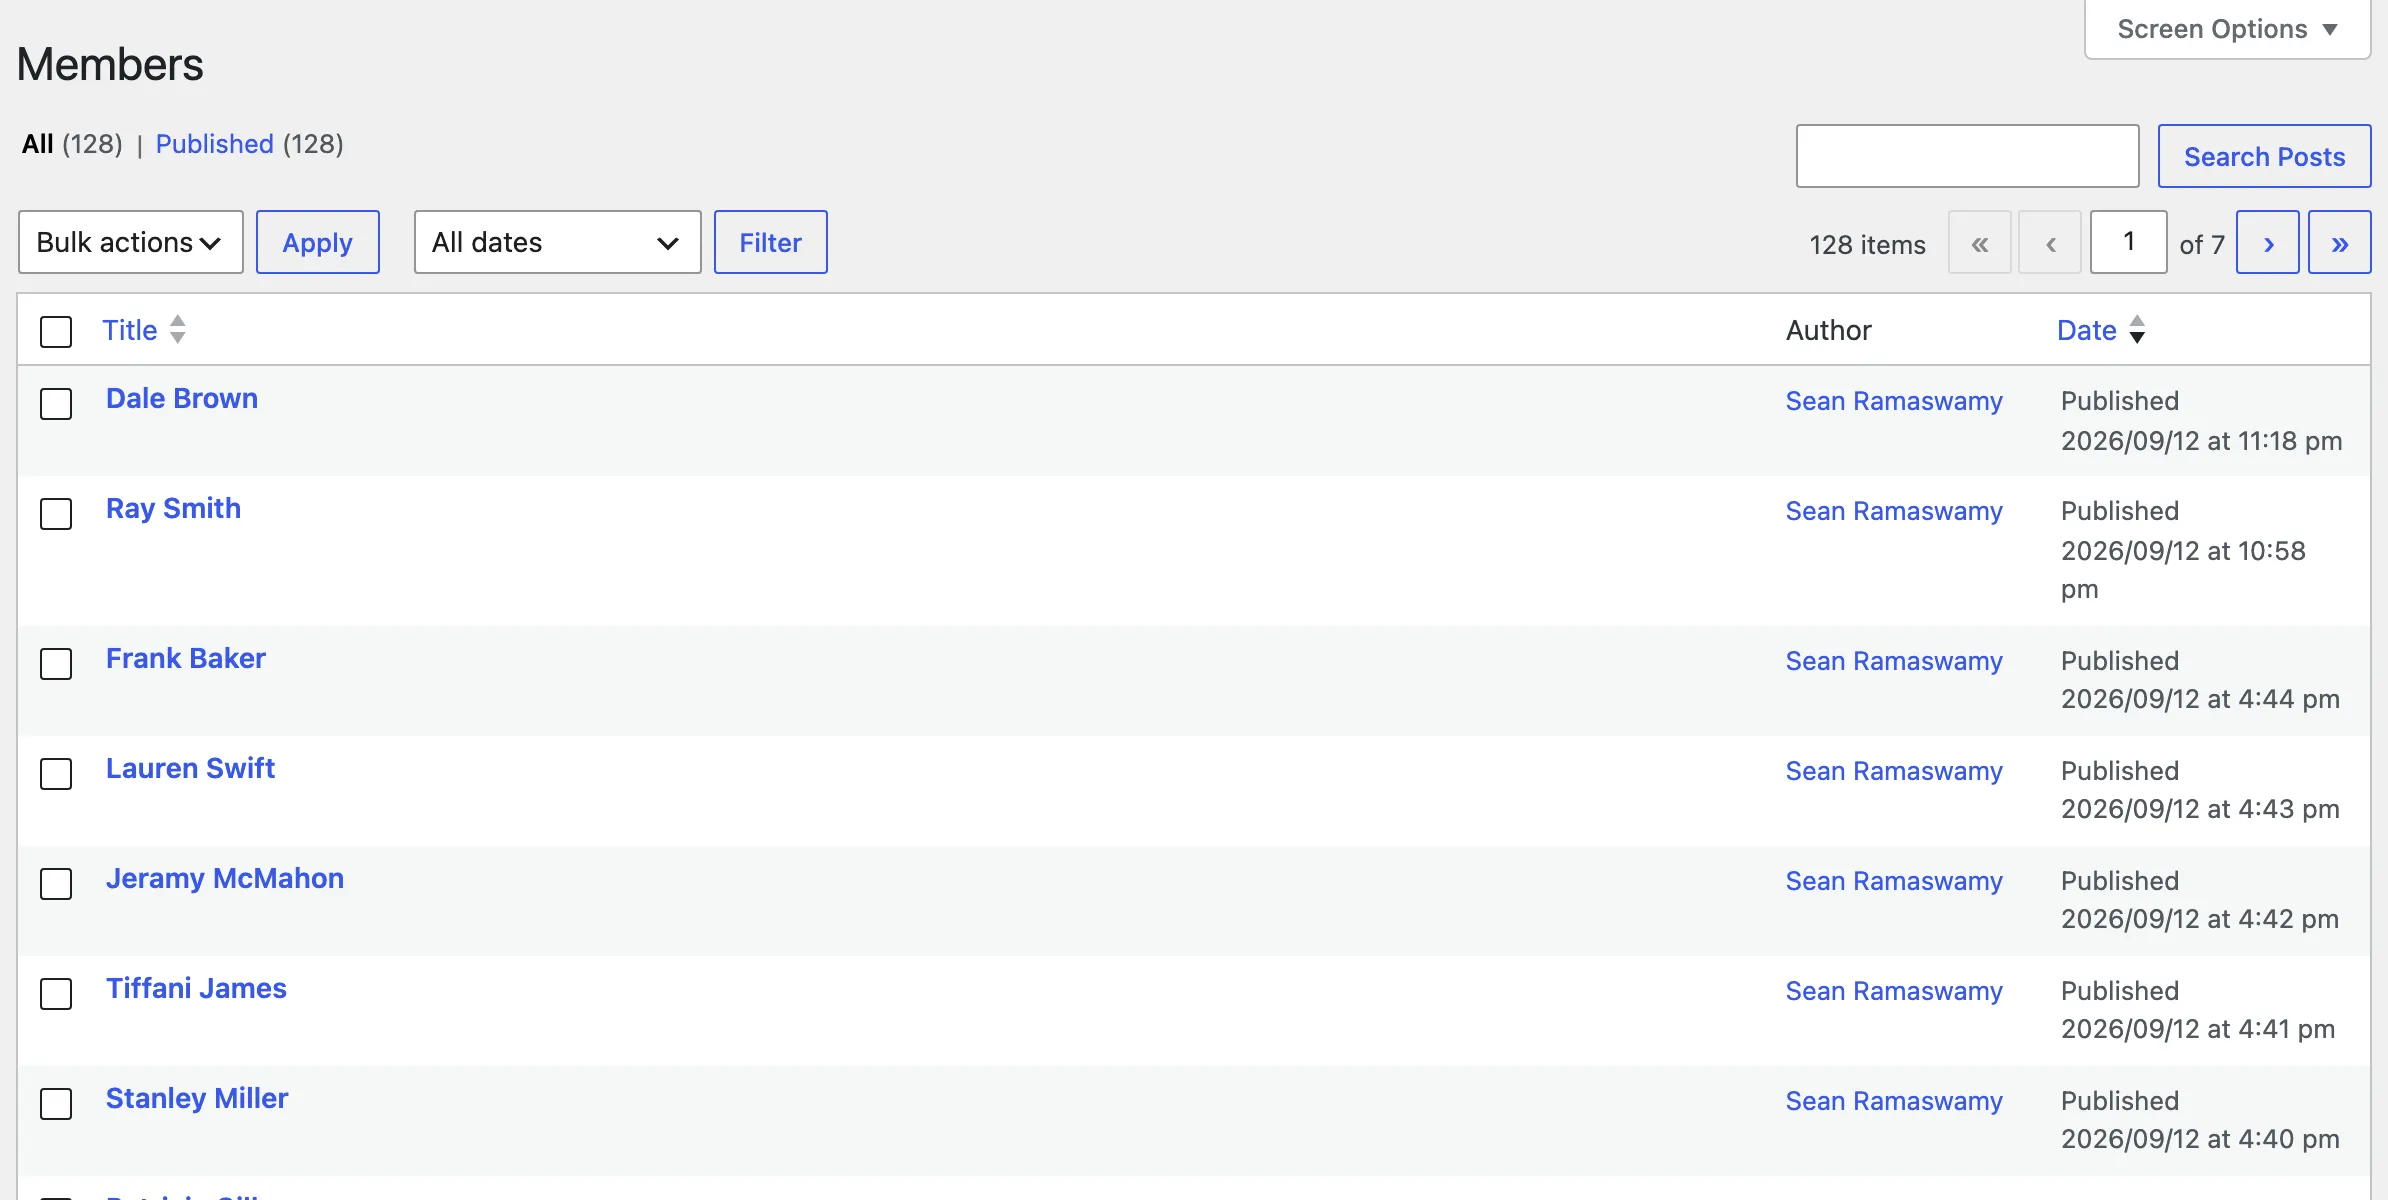The width and height of the screenshot is (2388, 1200).
Task: Click the date '2026/09/12 at 4:43 pm'
Action: point(2200,809)
